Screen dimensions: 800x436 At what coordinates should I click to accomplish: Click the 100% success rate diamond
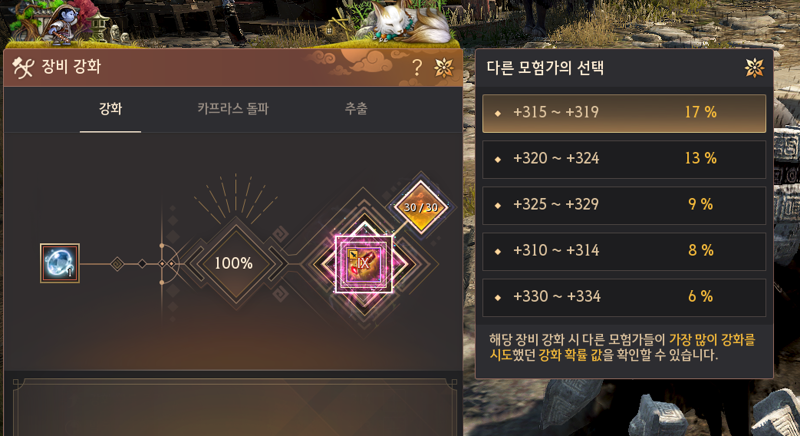(x=234, y=263)
